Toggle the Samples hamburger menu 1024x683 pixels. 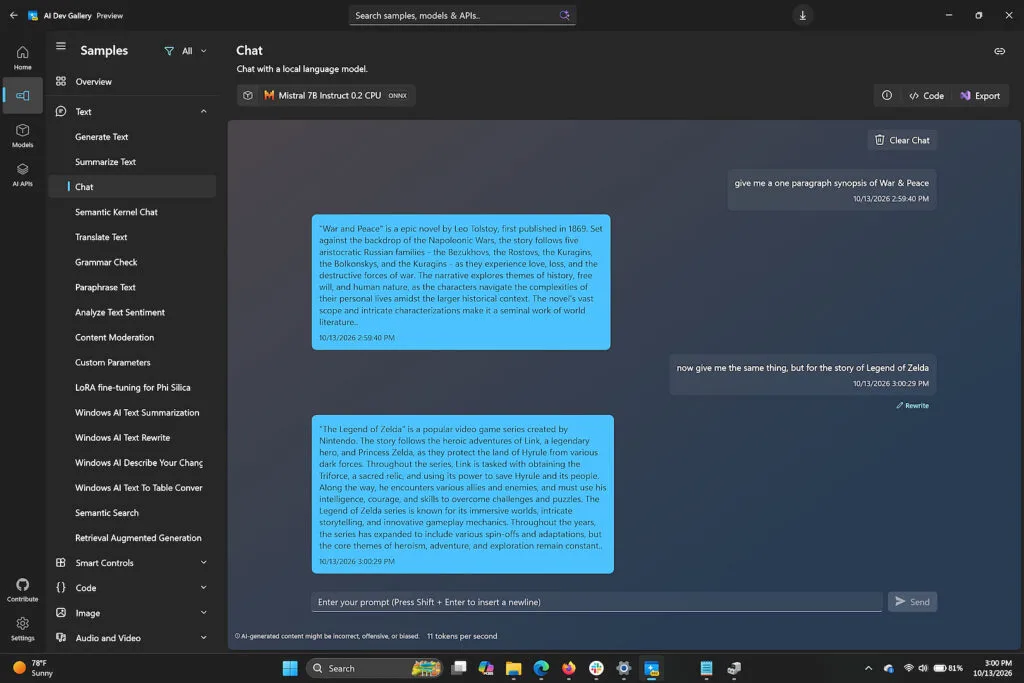[61, 46]
